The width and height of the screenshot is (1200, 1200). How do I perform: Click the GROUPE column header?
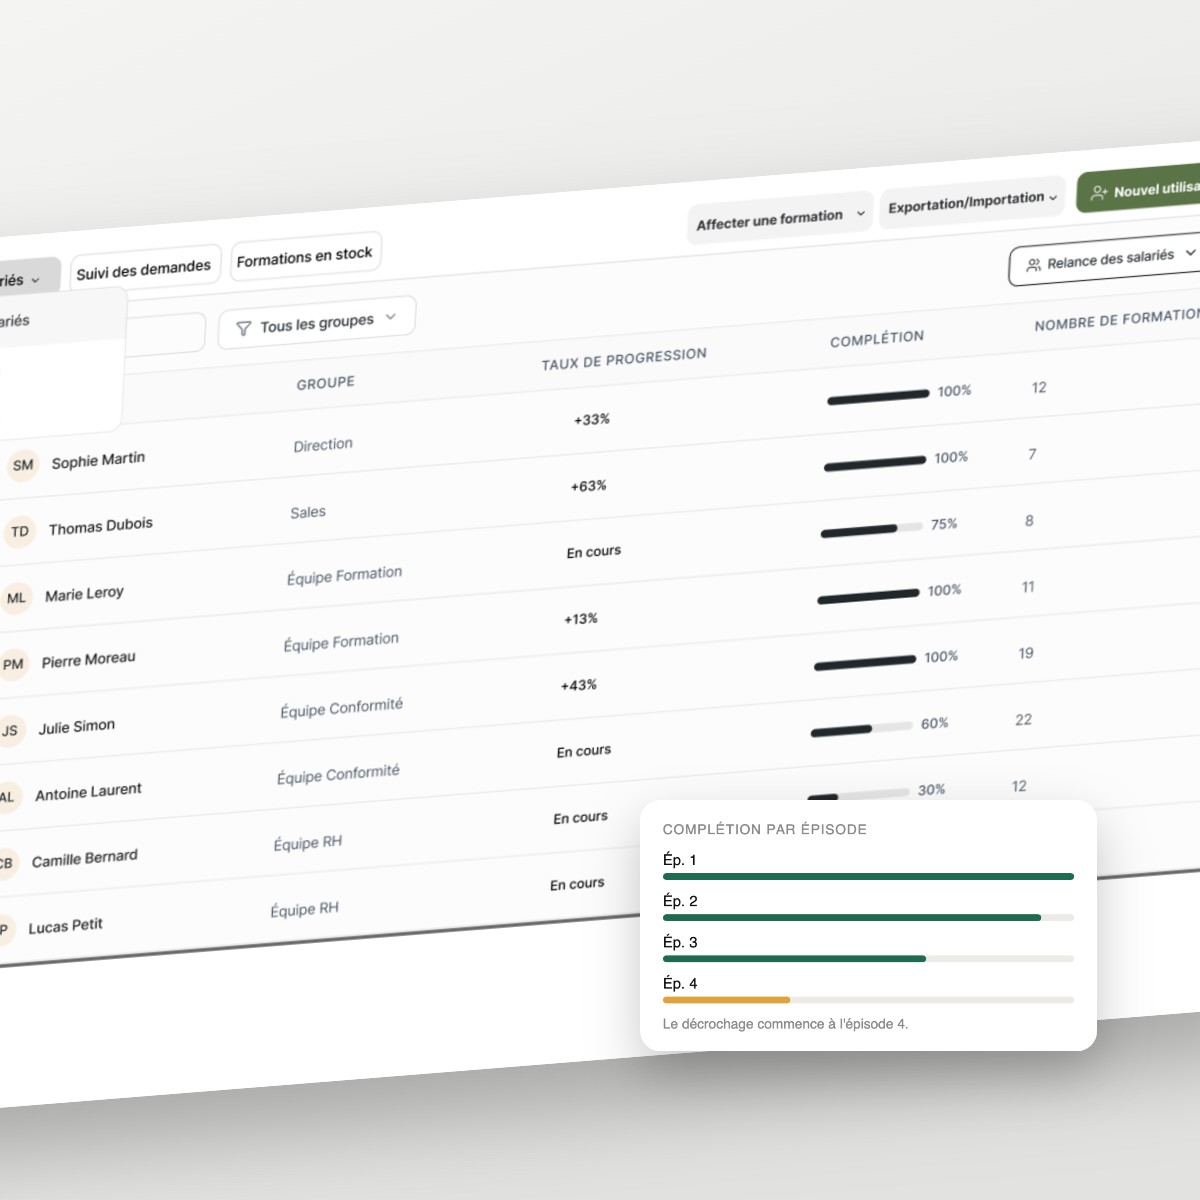tap(325, 382)
